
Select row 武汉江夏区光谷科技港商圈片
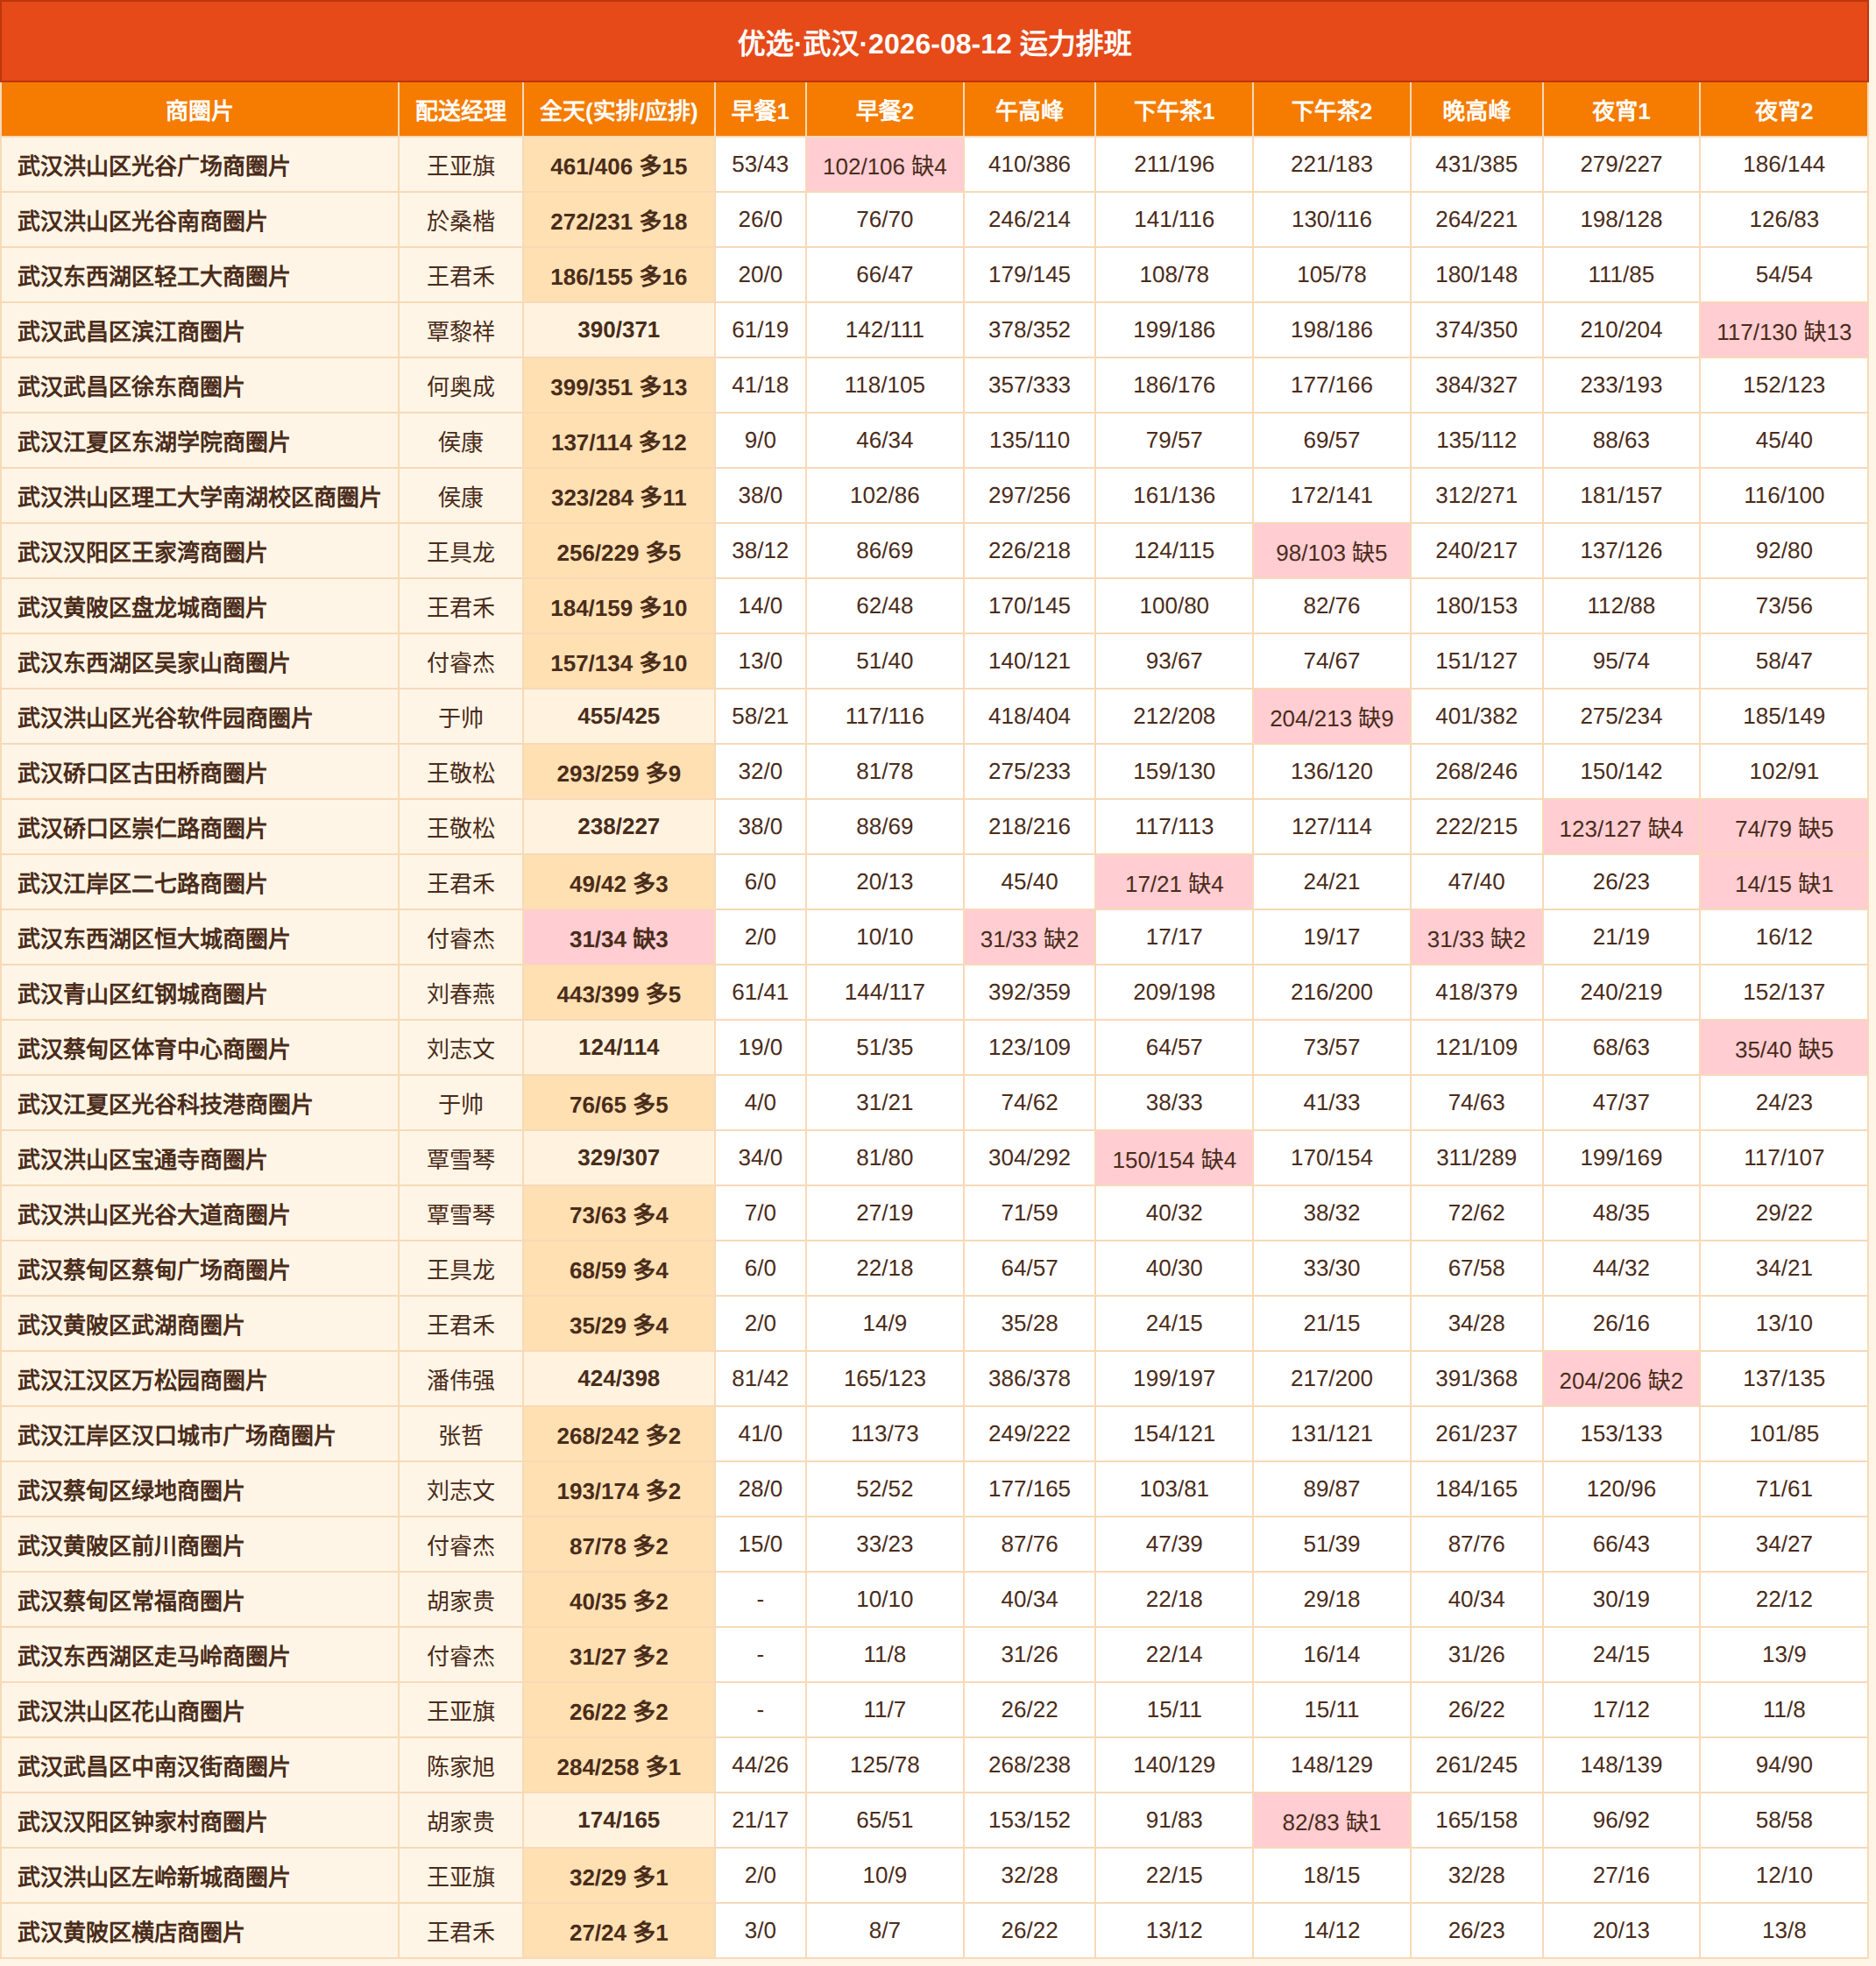(x=934, y=1104)
